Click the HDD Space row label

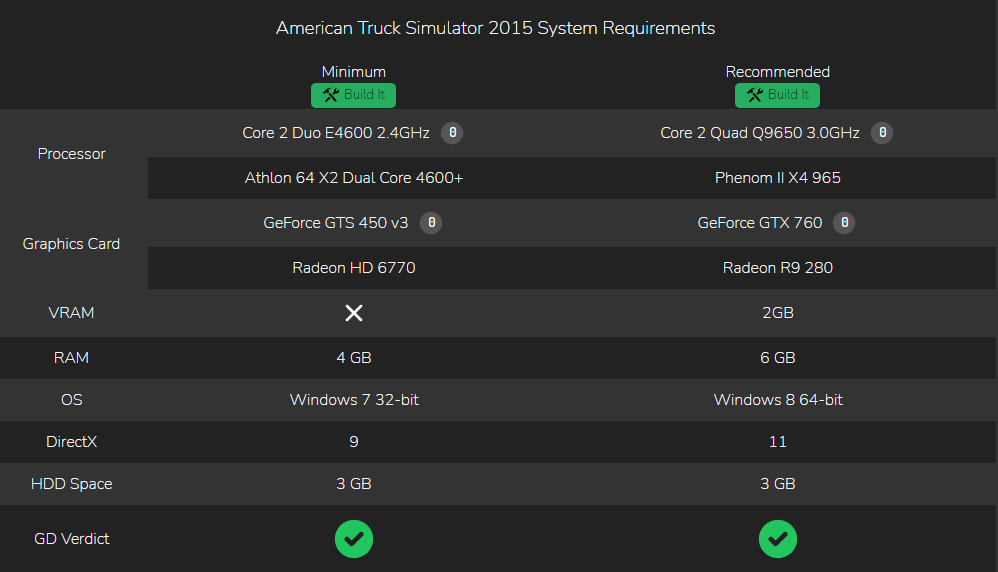71,484
